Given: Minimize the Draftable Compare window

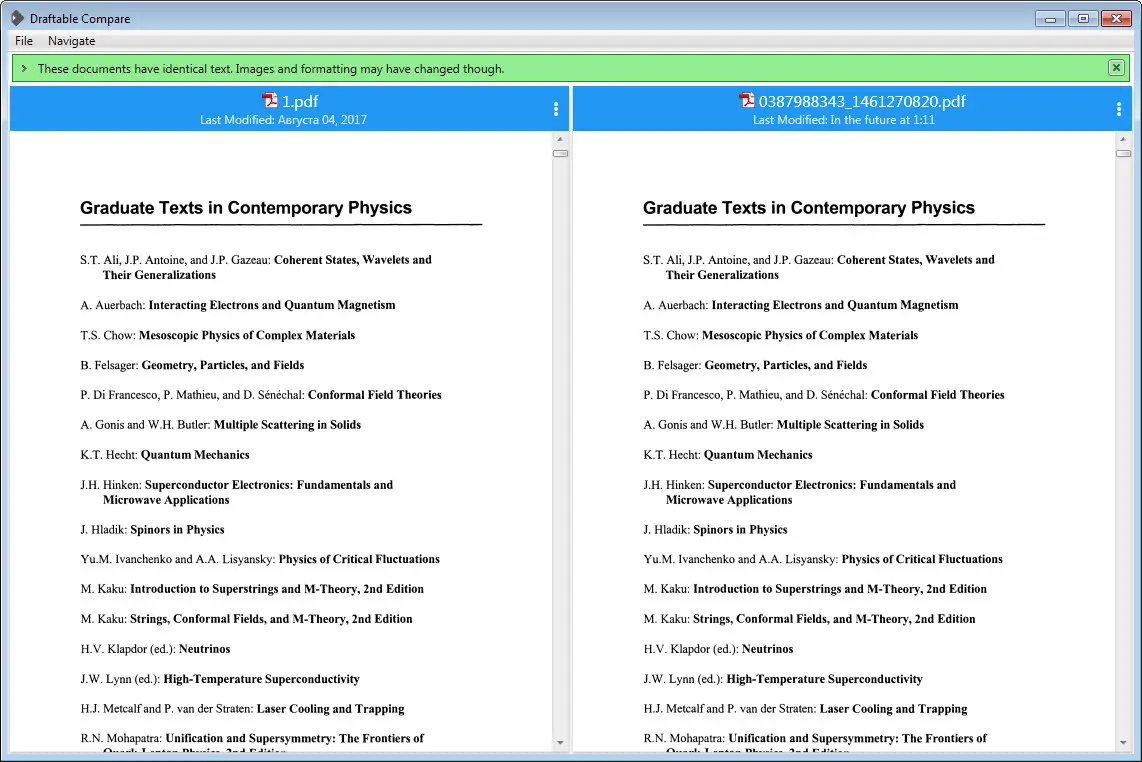Looking at the screenshot, I should point(1050,19).
